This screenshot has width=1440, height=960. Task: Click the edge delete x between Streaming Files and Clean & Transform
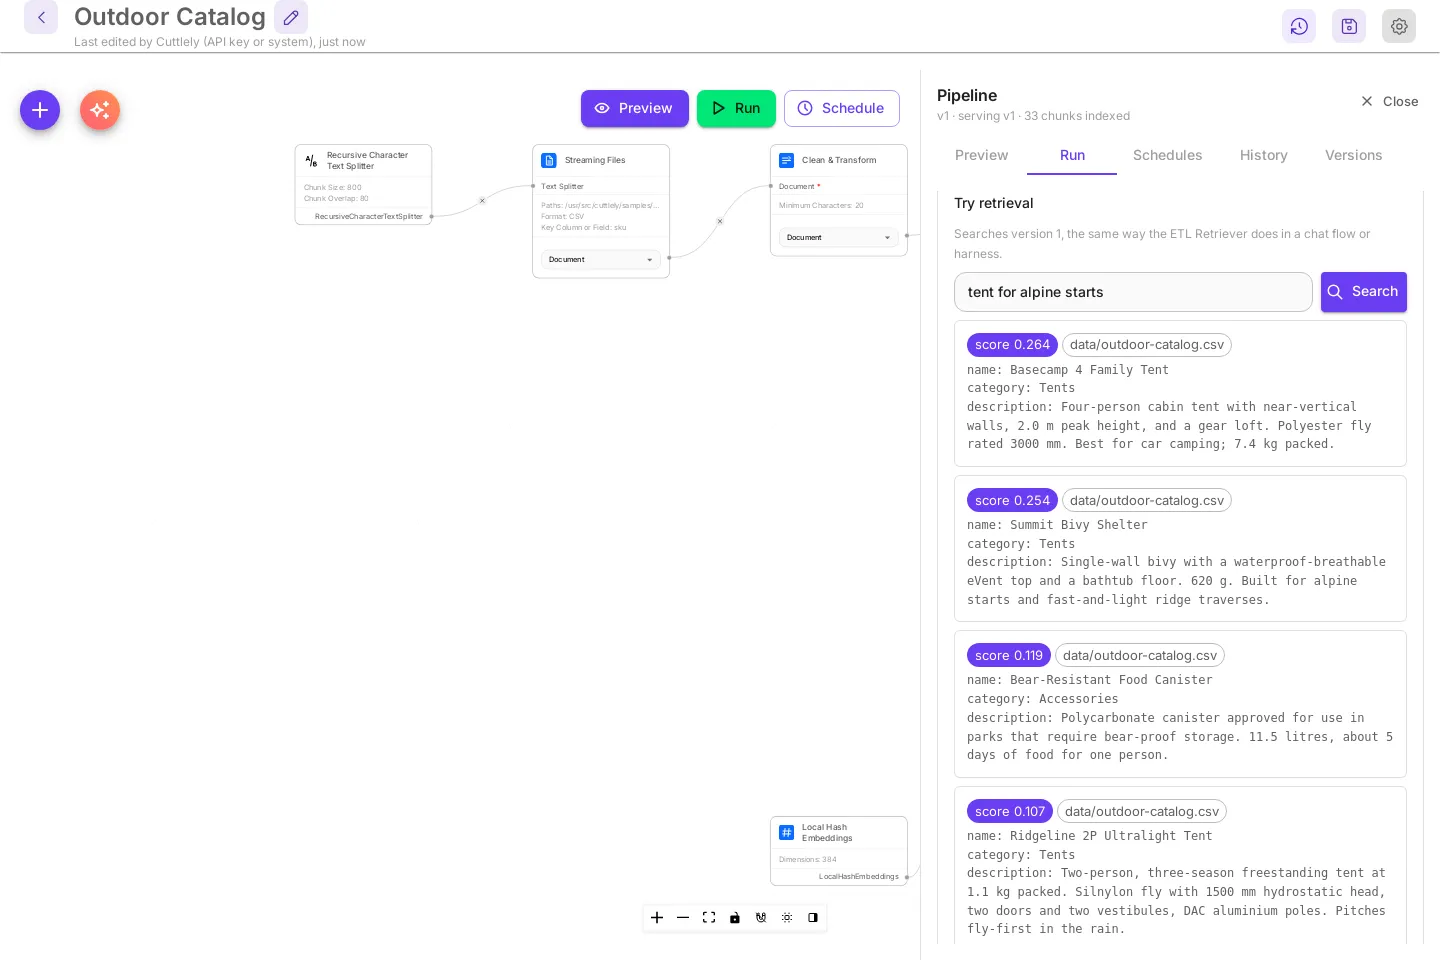(x=720, y=221)
